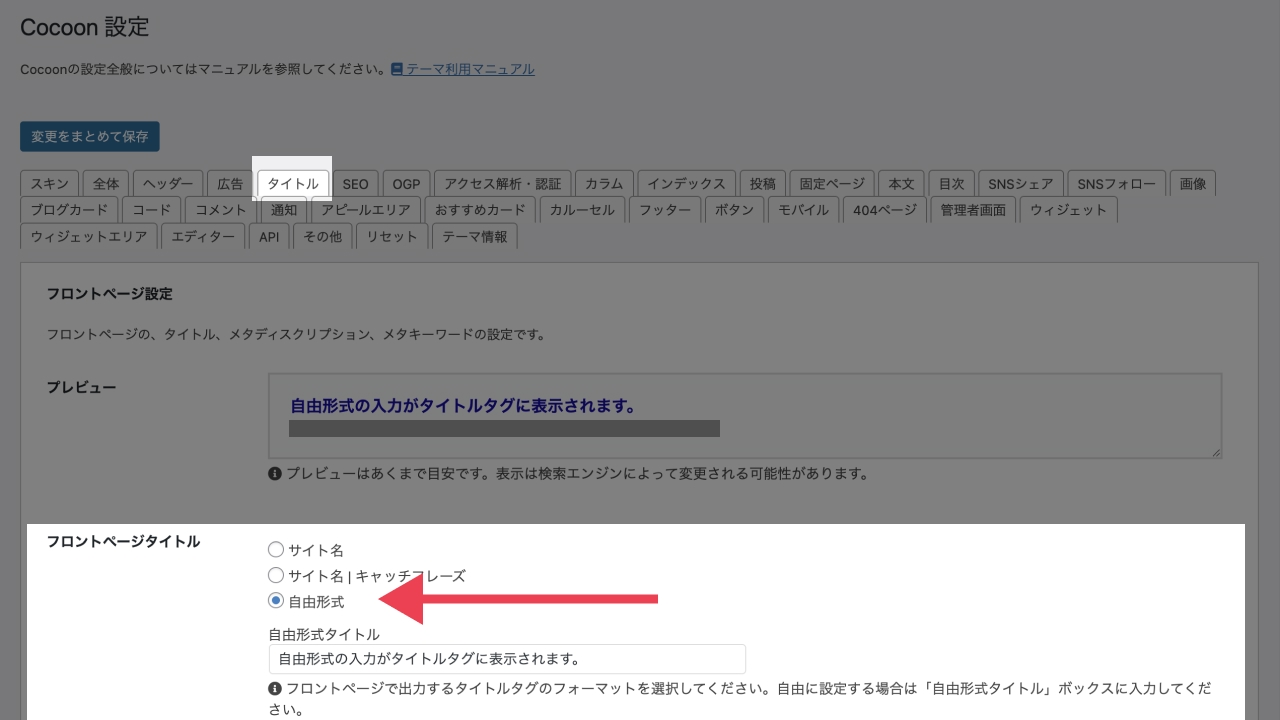Go to the コード tab
This screenshot has width=1280, height=720.
coord(152,210)
